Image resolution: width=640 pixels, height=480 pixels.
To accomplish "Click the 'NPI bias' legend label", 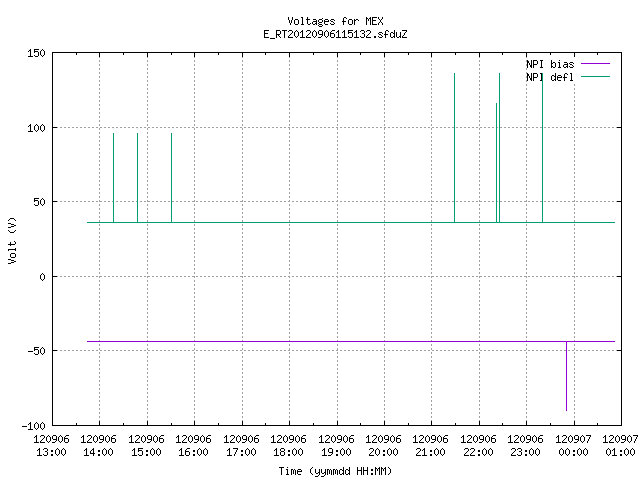I will tap(550, 64).
